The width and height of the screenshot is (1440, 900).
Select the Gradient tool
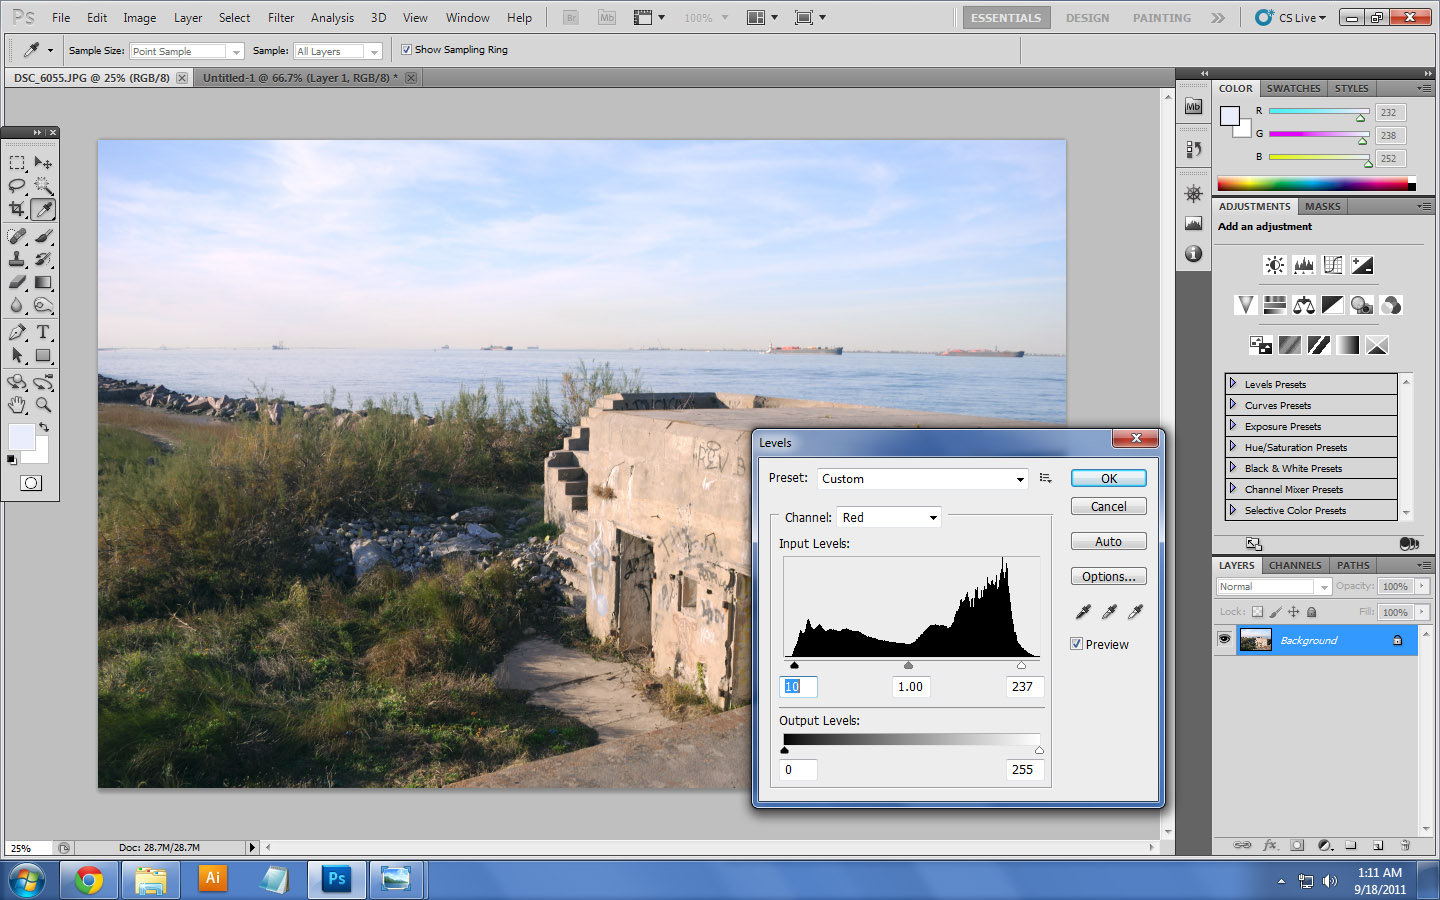click(43, 282)
